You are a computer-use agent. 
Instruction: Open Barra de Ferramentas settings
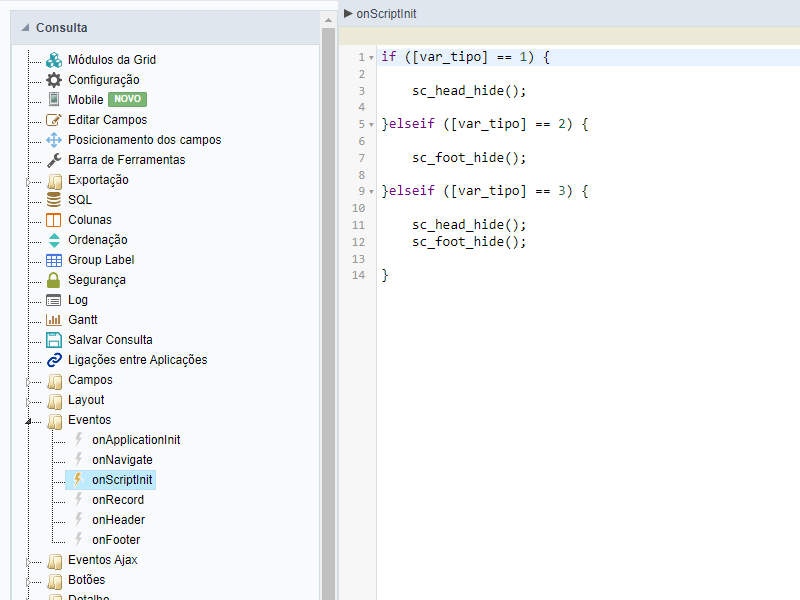click(x=127, y=160)
